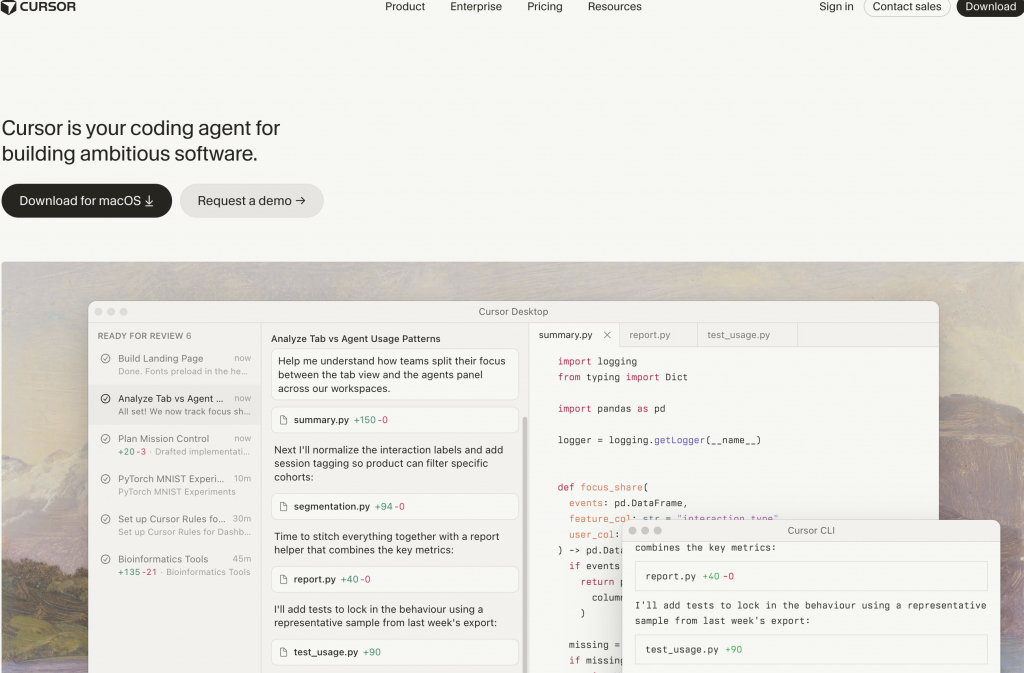Click the Cursor CLI window title
Screen dimensions: 1024x673
(x=811, y=531)
